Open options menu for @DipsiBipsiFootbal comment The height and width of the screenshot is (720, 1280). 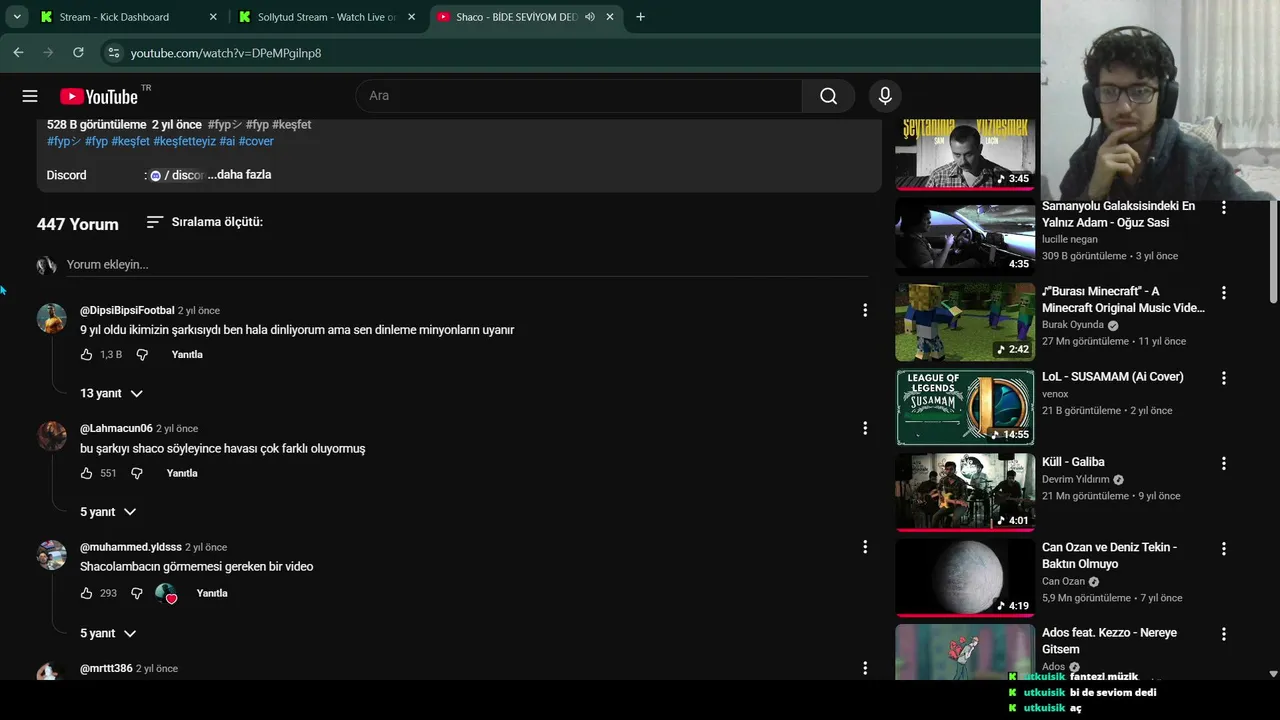(865, 310)
